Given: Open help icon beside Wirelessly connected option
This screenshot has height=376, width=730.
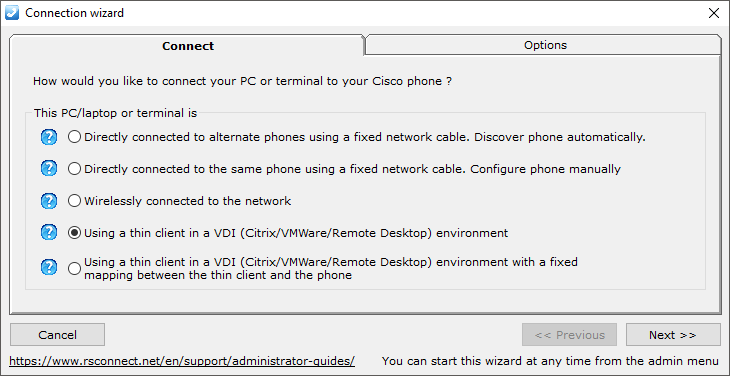Looking at the screenshot, I should click(x=49, y=201).
